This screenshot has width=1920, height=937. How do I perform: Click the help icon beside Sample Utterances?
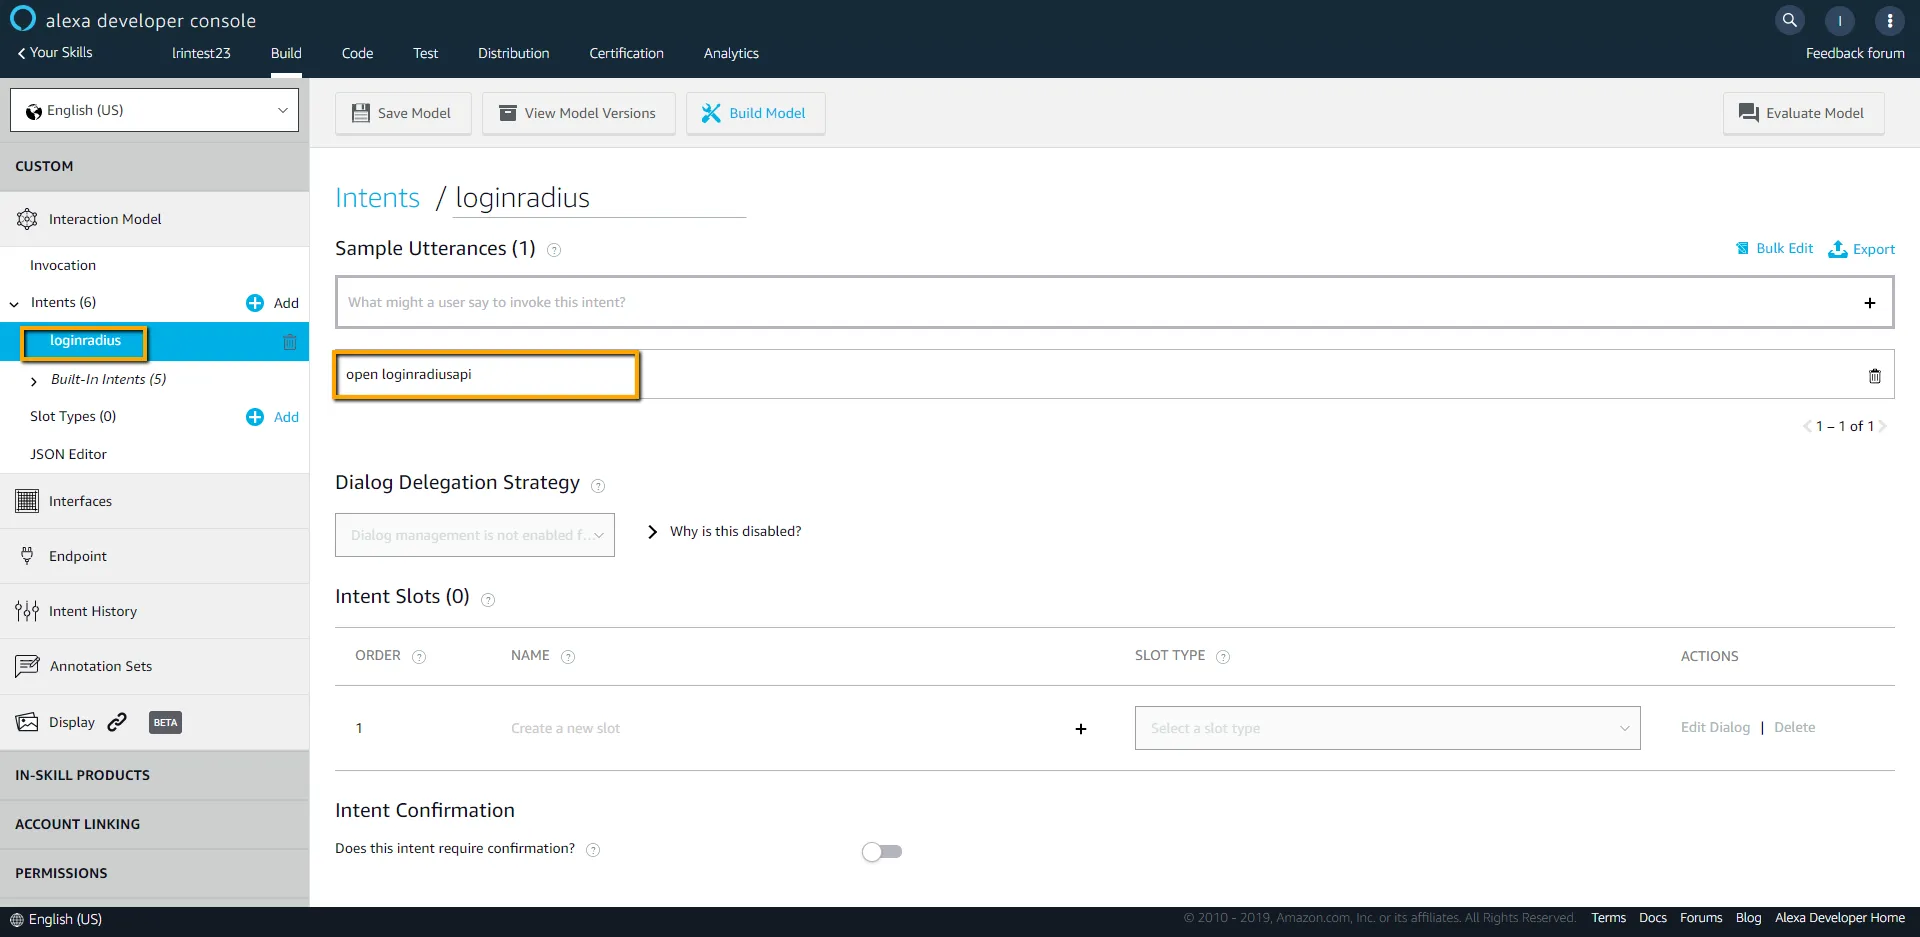pos(554,250)
